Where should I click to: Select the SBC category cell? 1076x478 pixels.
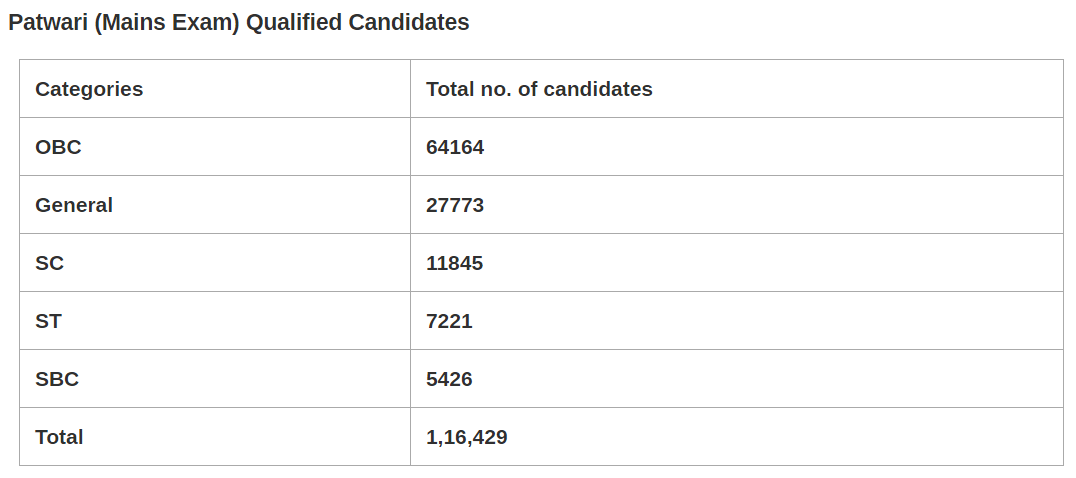(57, 379)
